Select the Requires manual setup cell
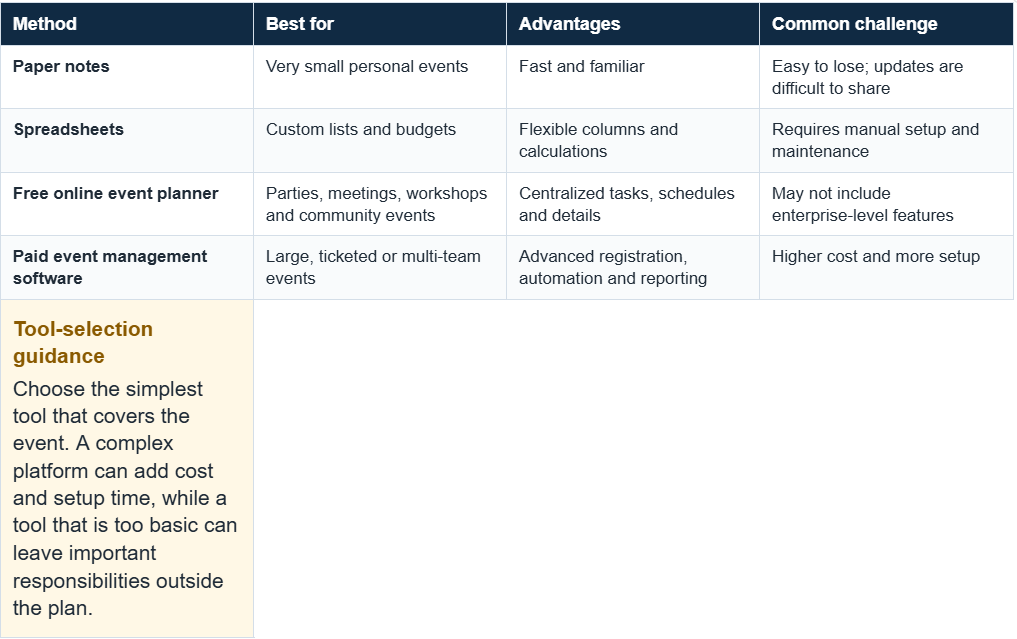Screen dimensions: 1017x639 pos(886,140)
